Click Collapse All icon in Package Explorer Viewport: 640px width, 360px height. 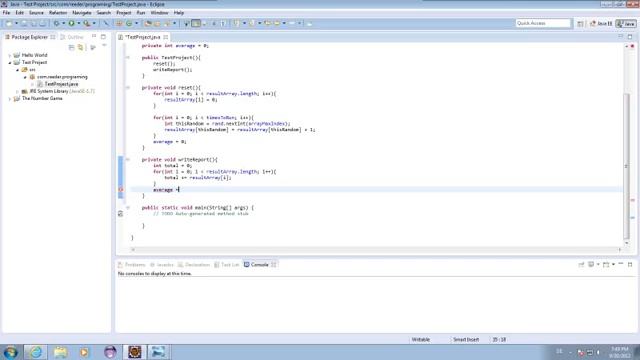71,48
